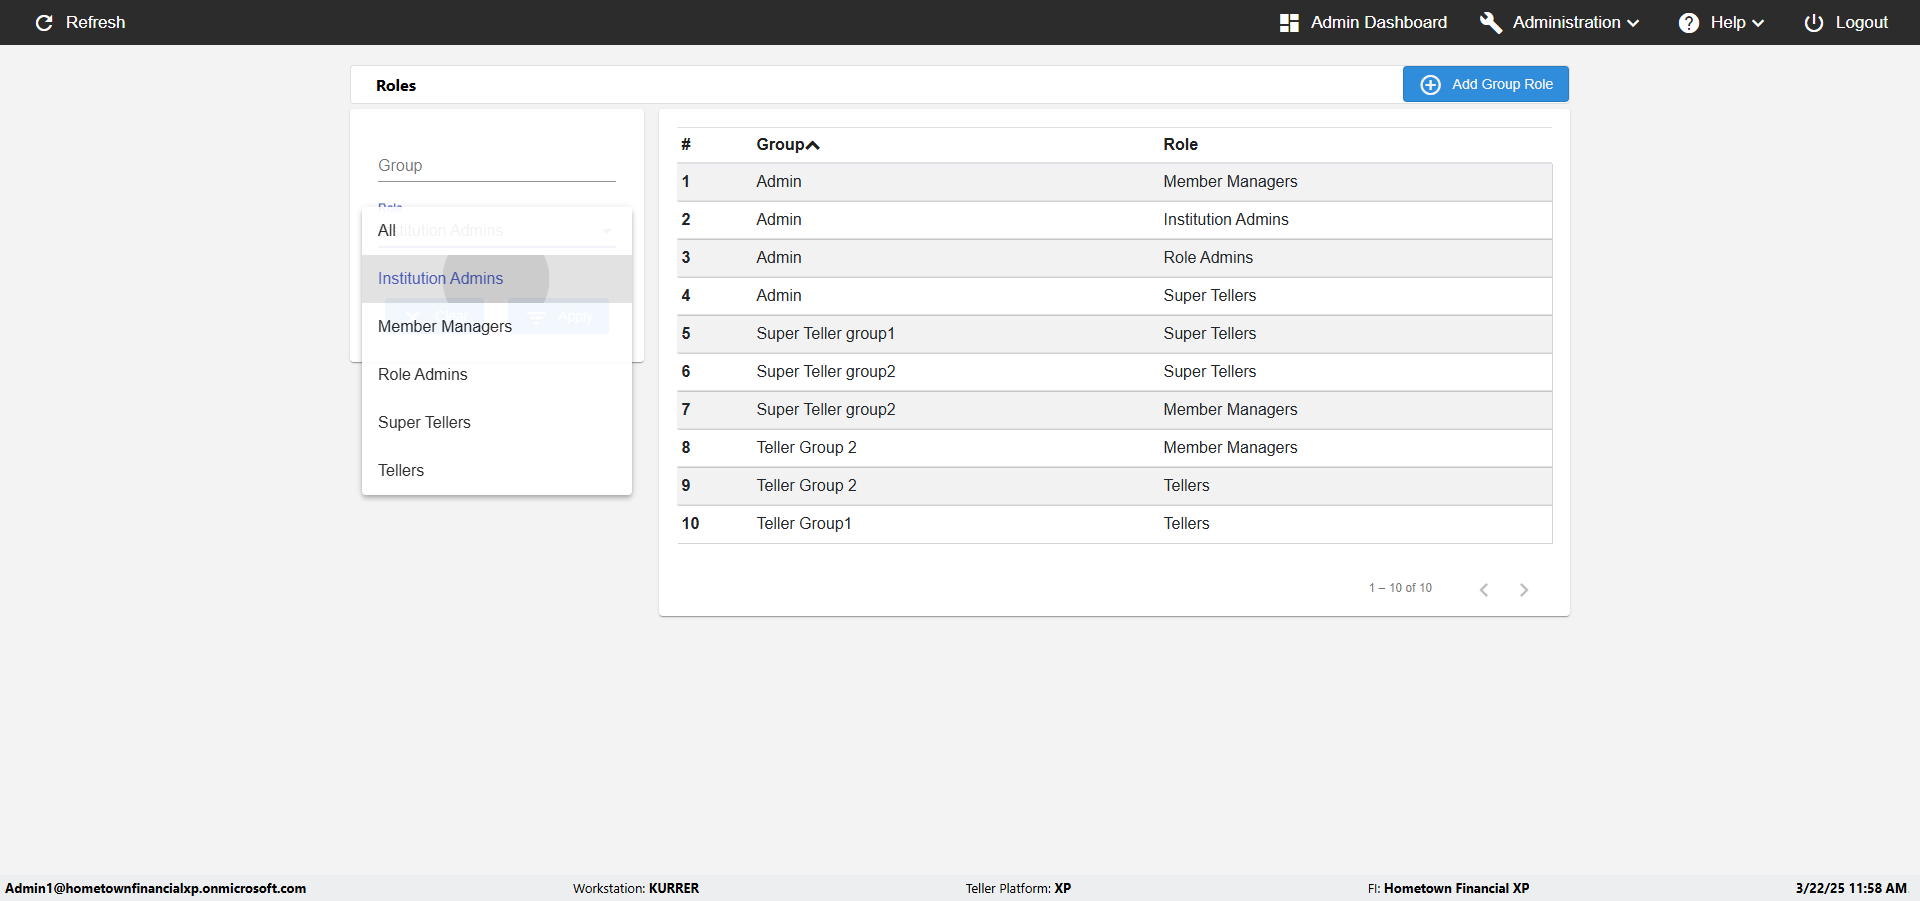Open the Help menu label
This screenshot has width=1920, height=901.
pos(1727,22)
